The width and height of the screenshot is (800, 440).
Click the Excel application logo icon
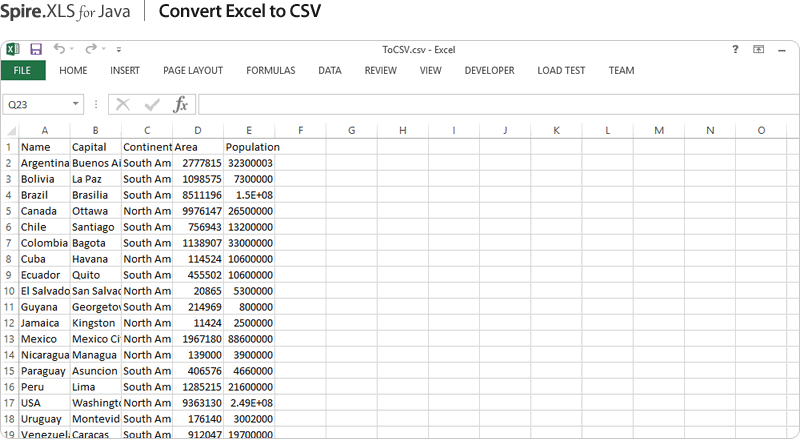[13, 49]
